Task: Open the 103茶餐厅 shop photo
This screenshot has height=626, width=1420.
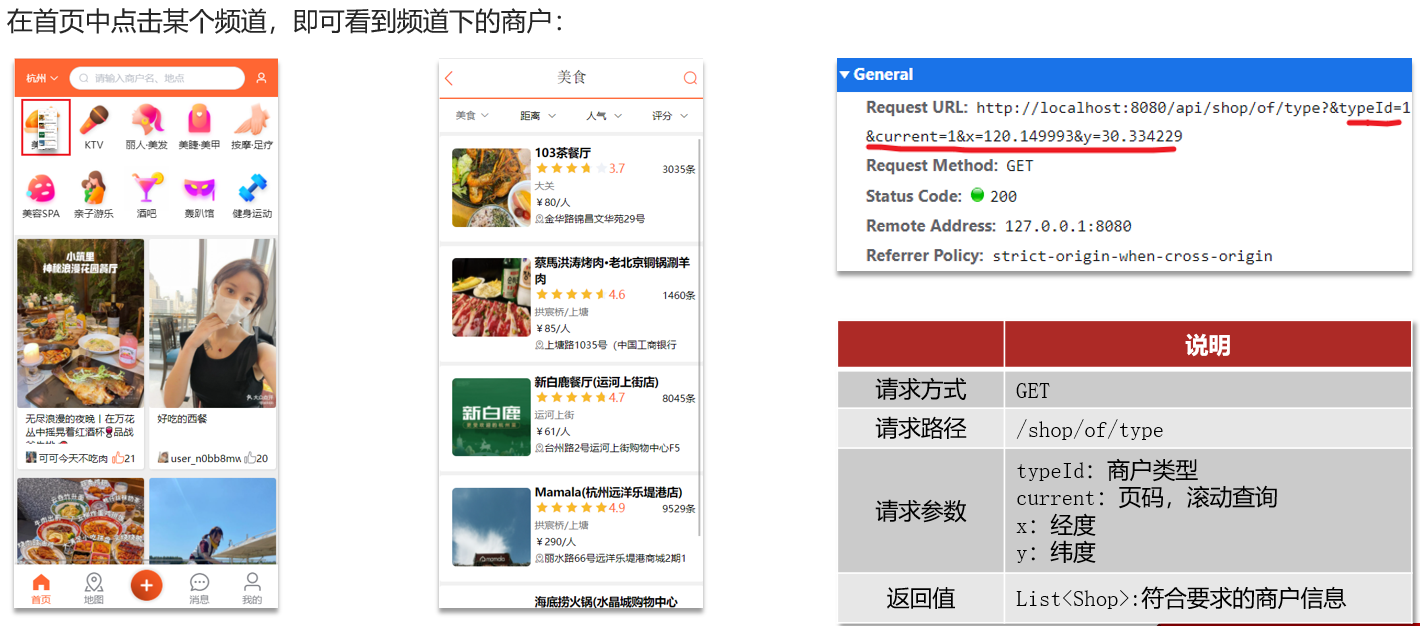Action: 491,188
